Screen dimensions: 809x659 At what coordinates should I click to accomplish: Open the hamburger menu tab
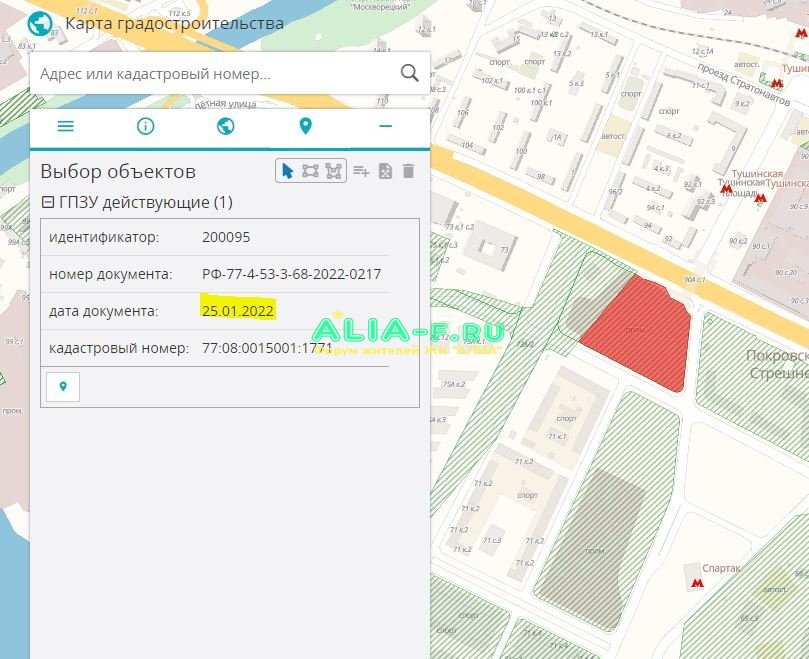coord(66,126)
